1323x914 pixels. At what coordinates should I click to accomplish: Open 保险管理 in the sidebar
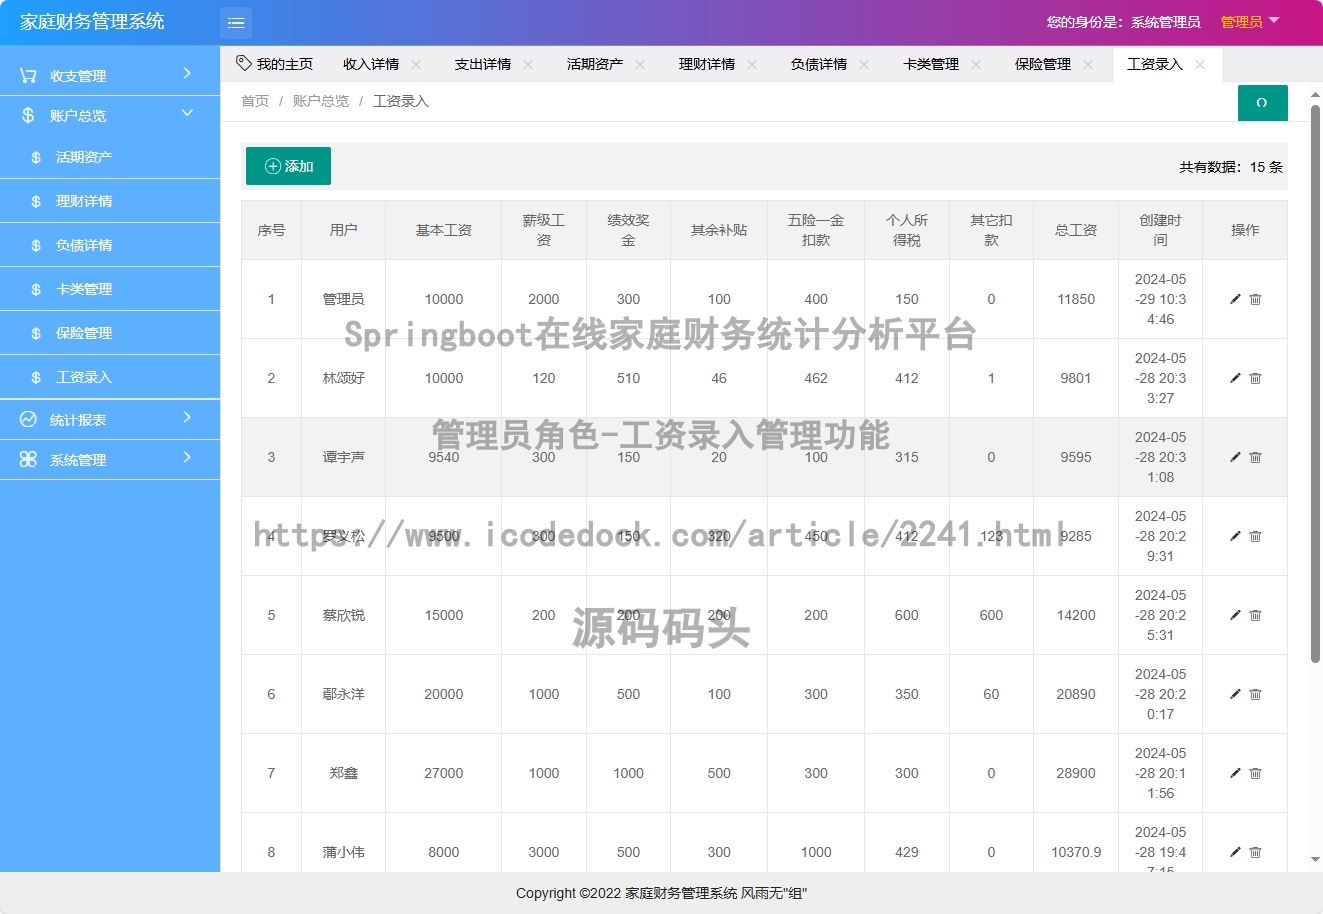click(x=110, y=333)
